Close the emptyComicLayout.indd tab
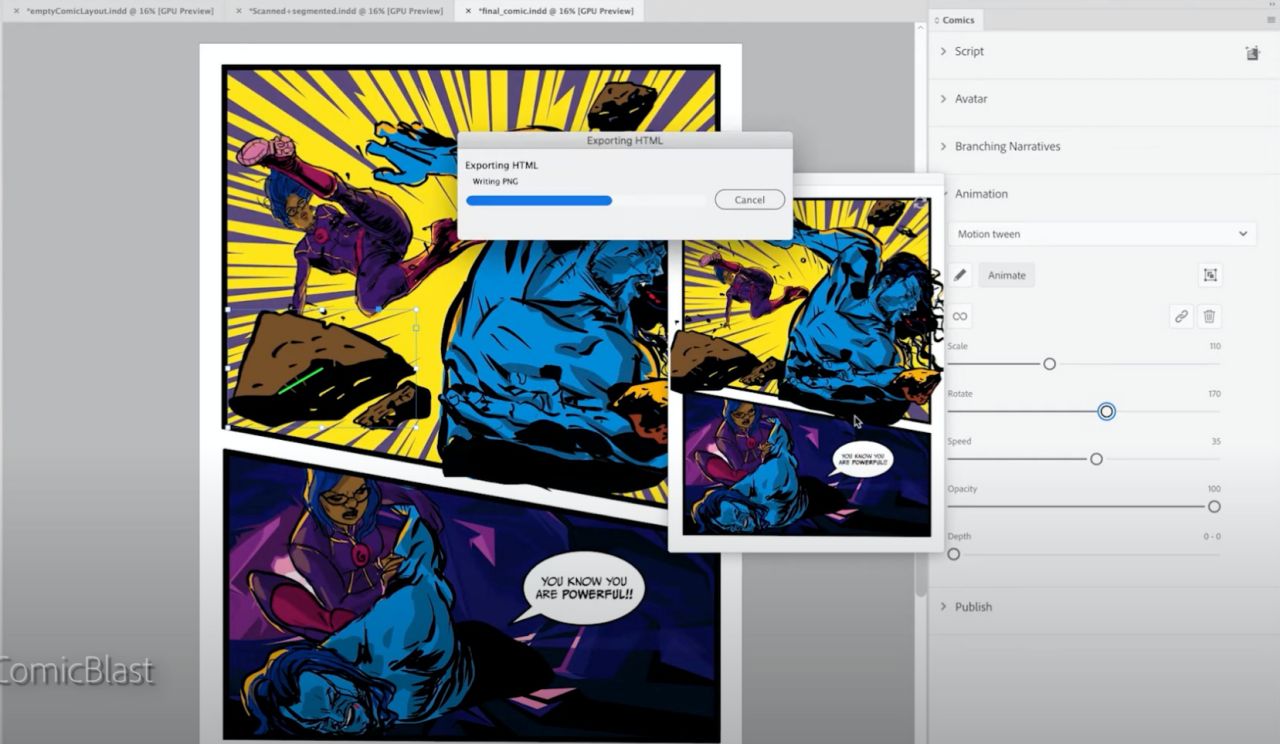The width and height of the screenshot is (1280, 744). pos(16,11)
